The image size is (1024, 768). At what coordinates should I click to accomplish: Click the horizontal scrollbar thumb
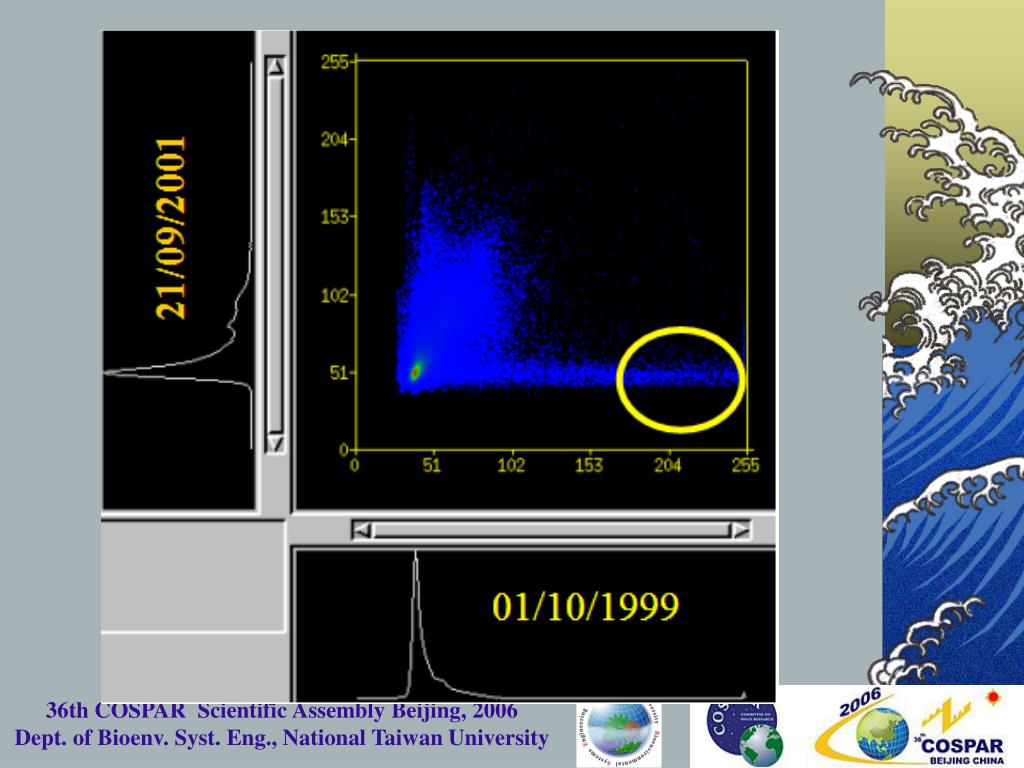[551, 530]
